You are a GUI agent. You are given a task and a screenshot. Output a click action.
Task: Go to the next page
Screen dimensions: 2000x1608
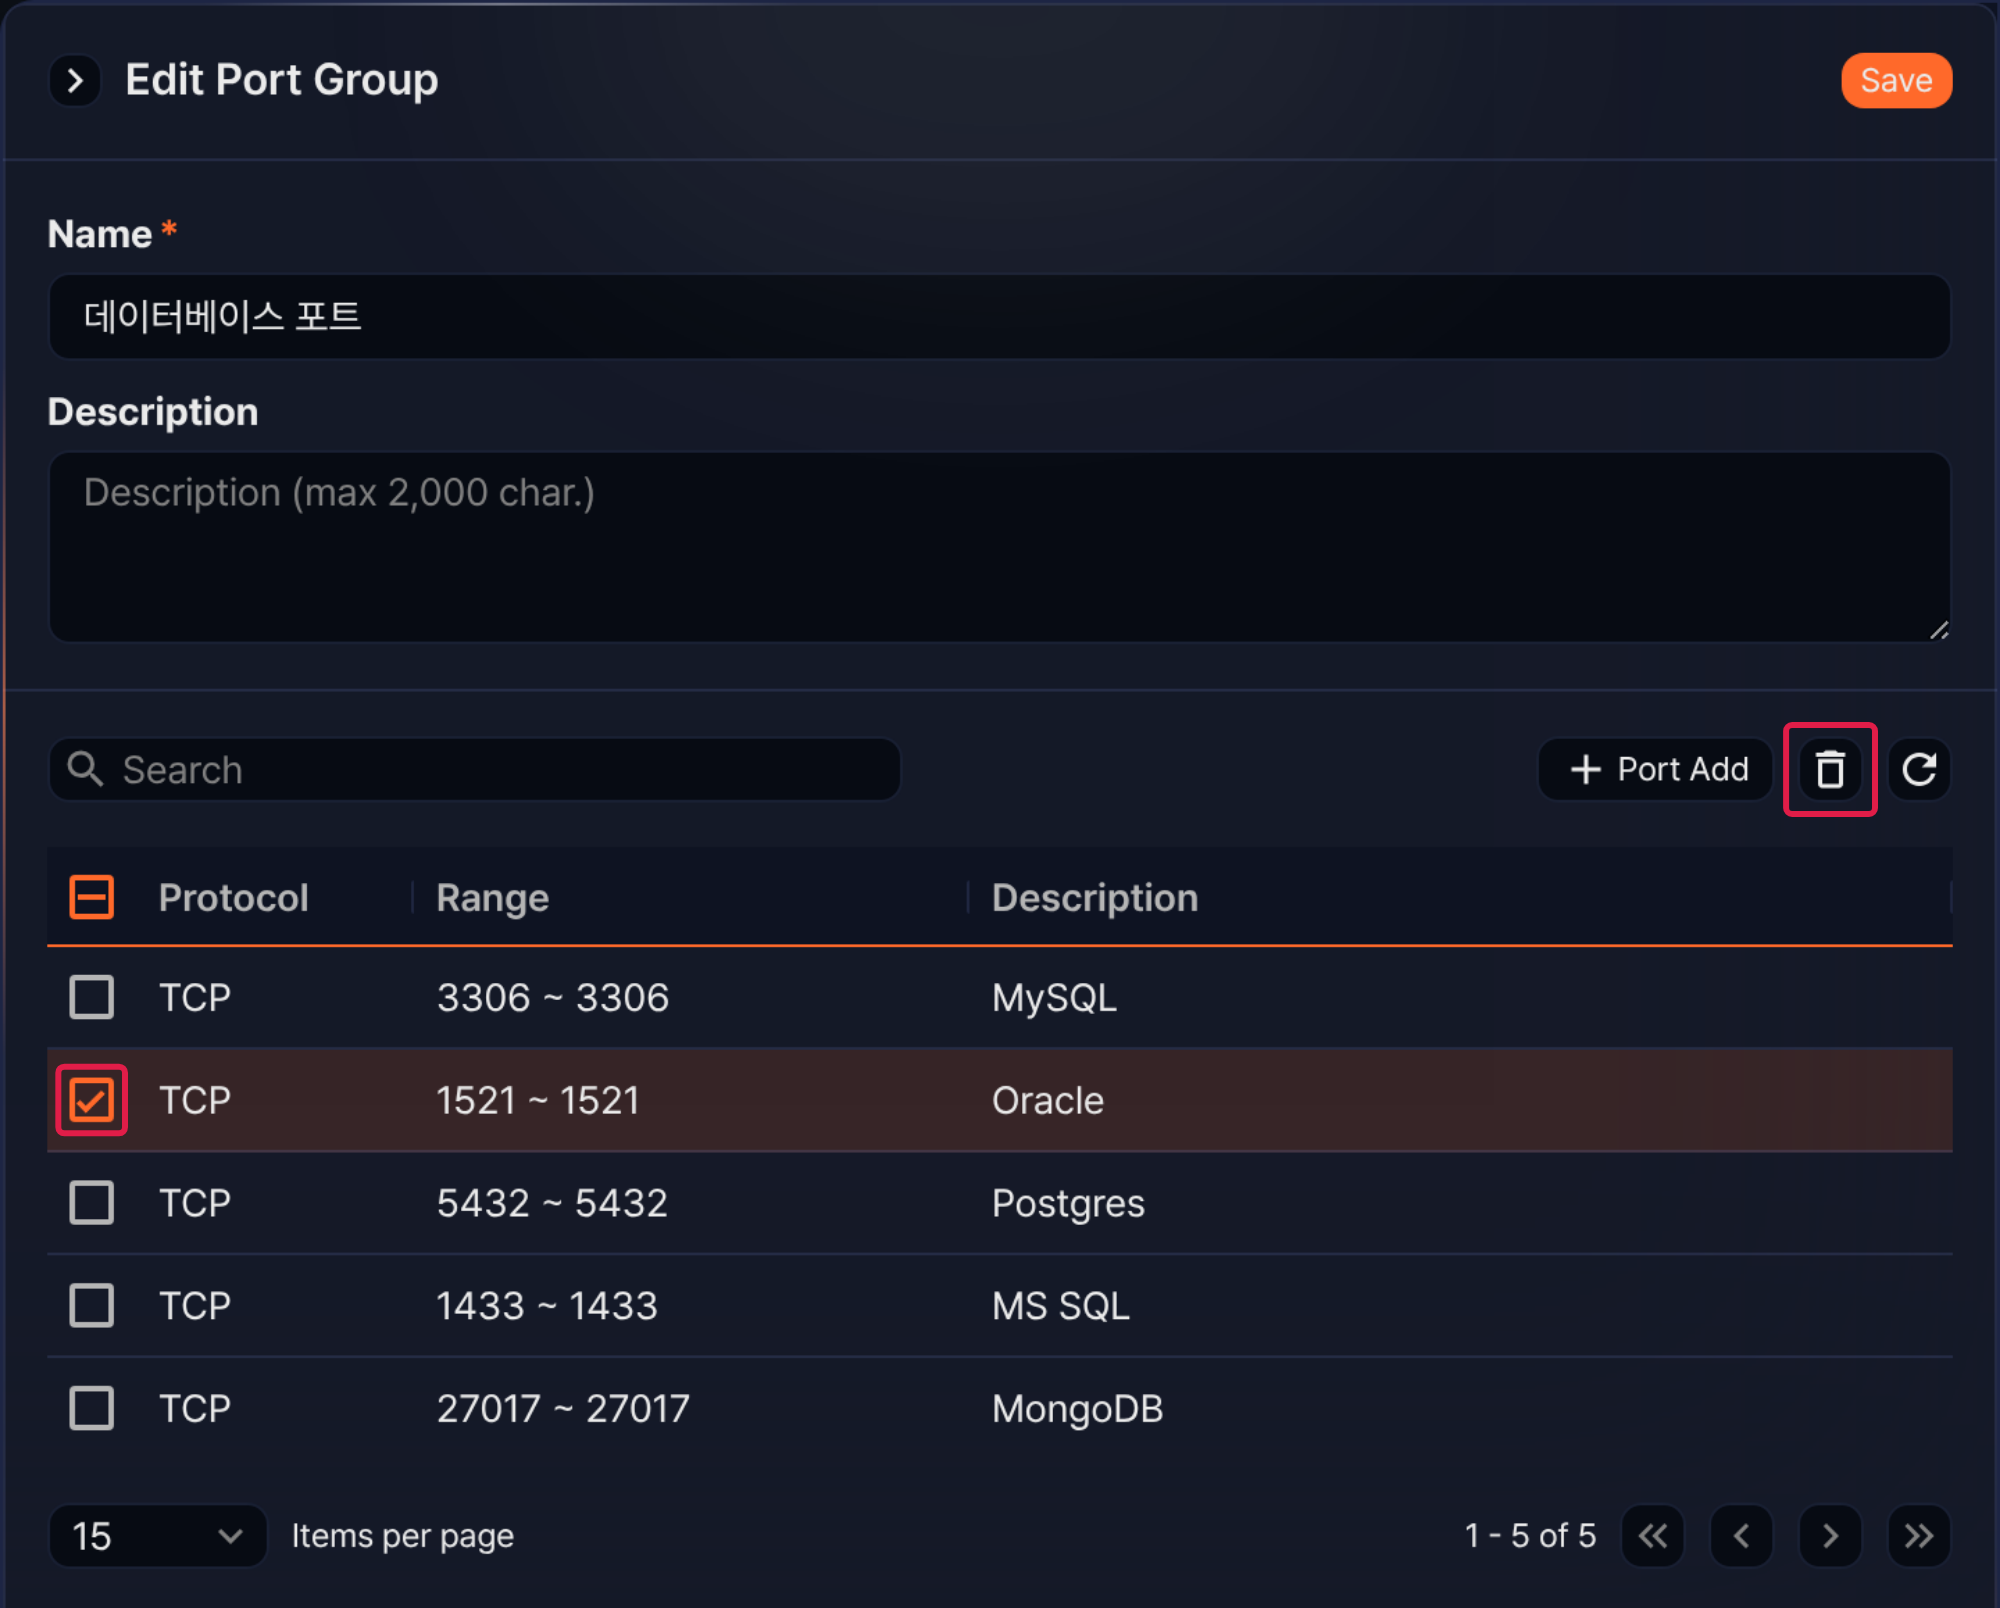click(1830, 1536)
